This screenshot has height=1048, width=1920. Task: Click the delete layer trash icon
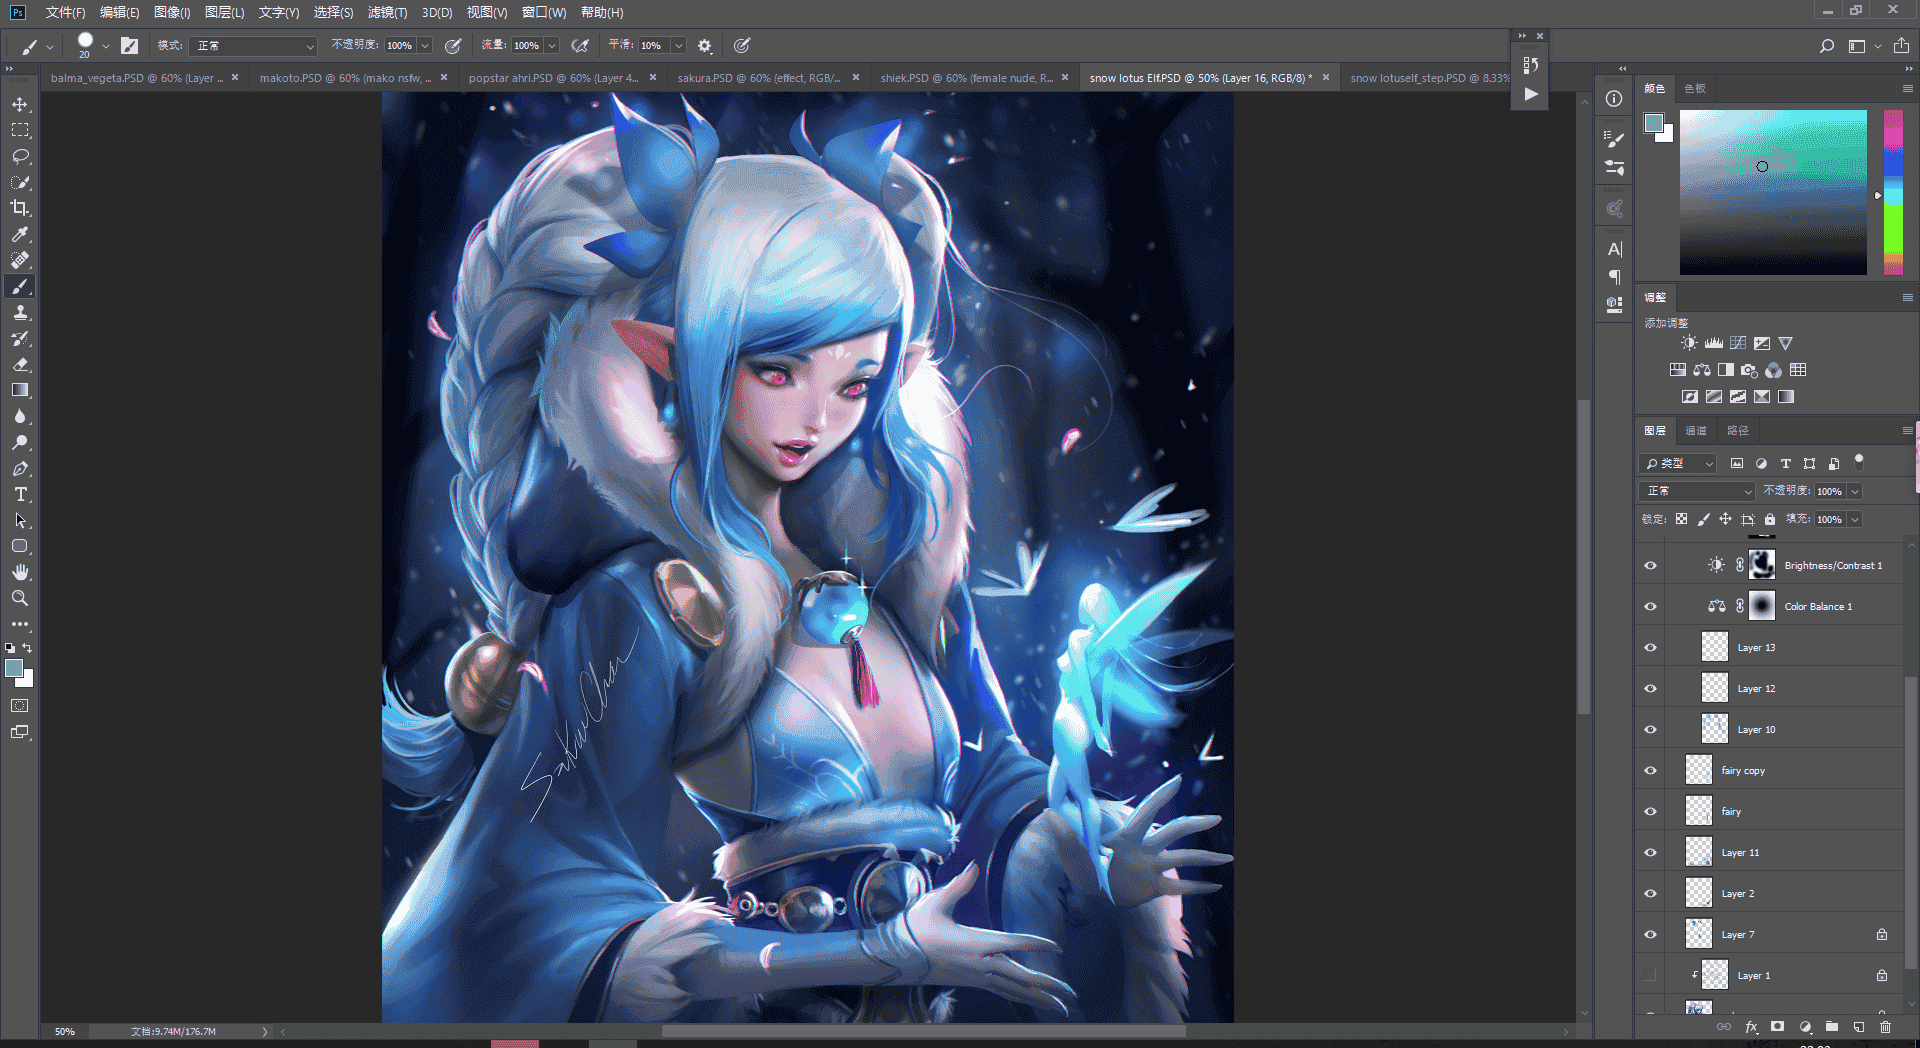[1885, 1027]
